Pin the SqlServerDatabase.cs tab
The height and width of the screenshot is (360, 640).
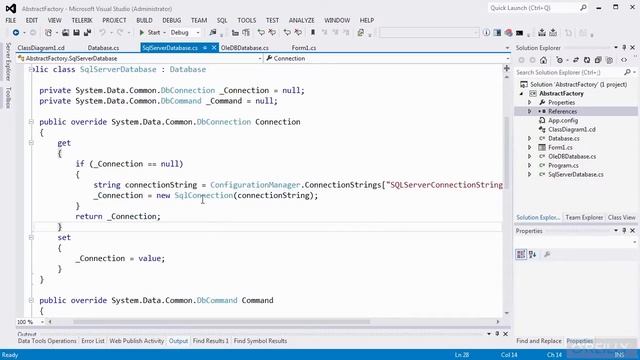click(x=205, y=48)
